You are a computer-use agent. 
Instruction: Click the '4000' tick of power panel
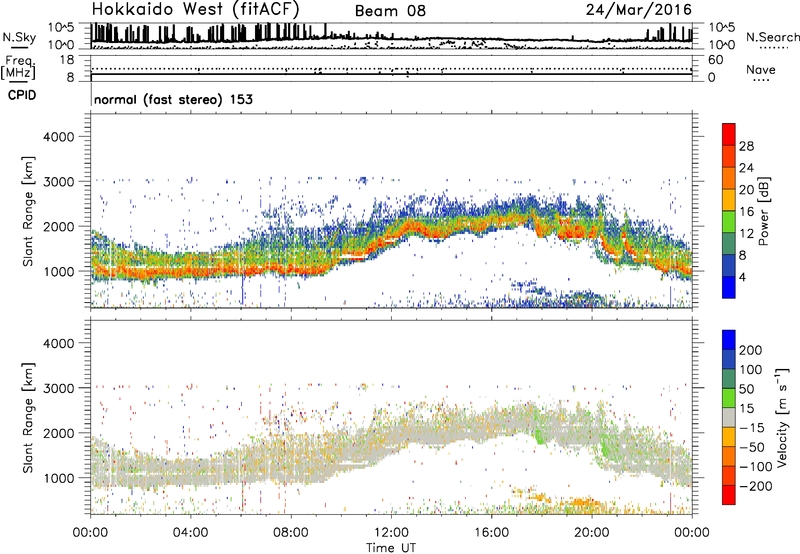[59, 137]
